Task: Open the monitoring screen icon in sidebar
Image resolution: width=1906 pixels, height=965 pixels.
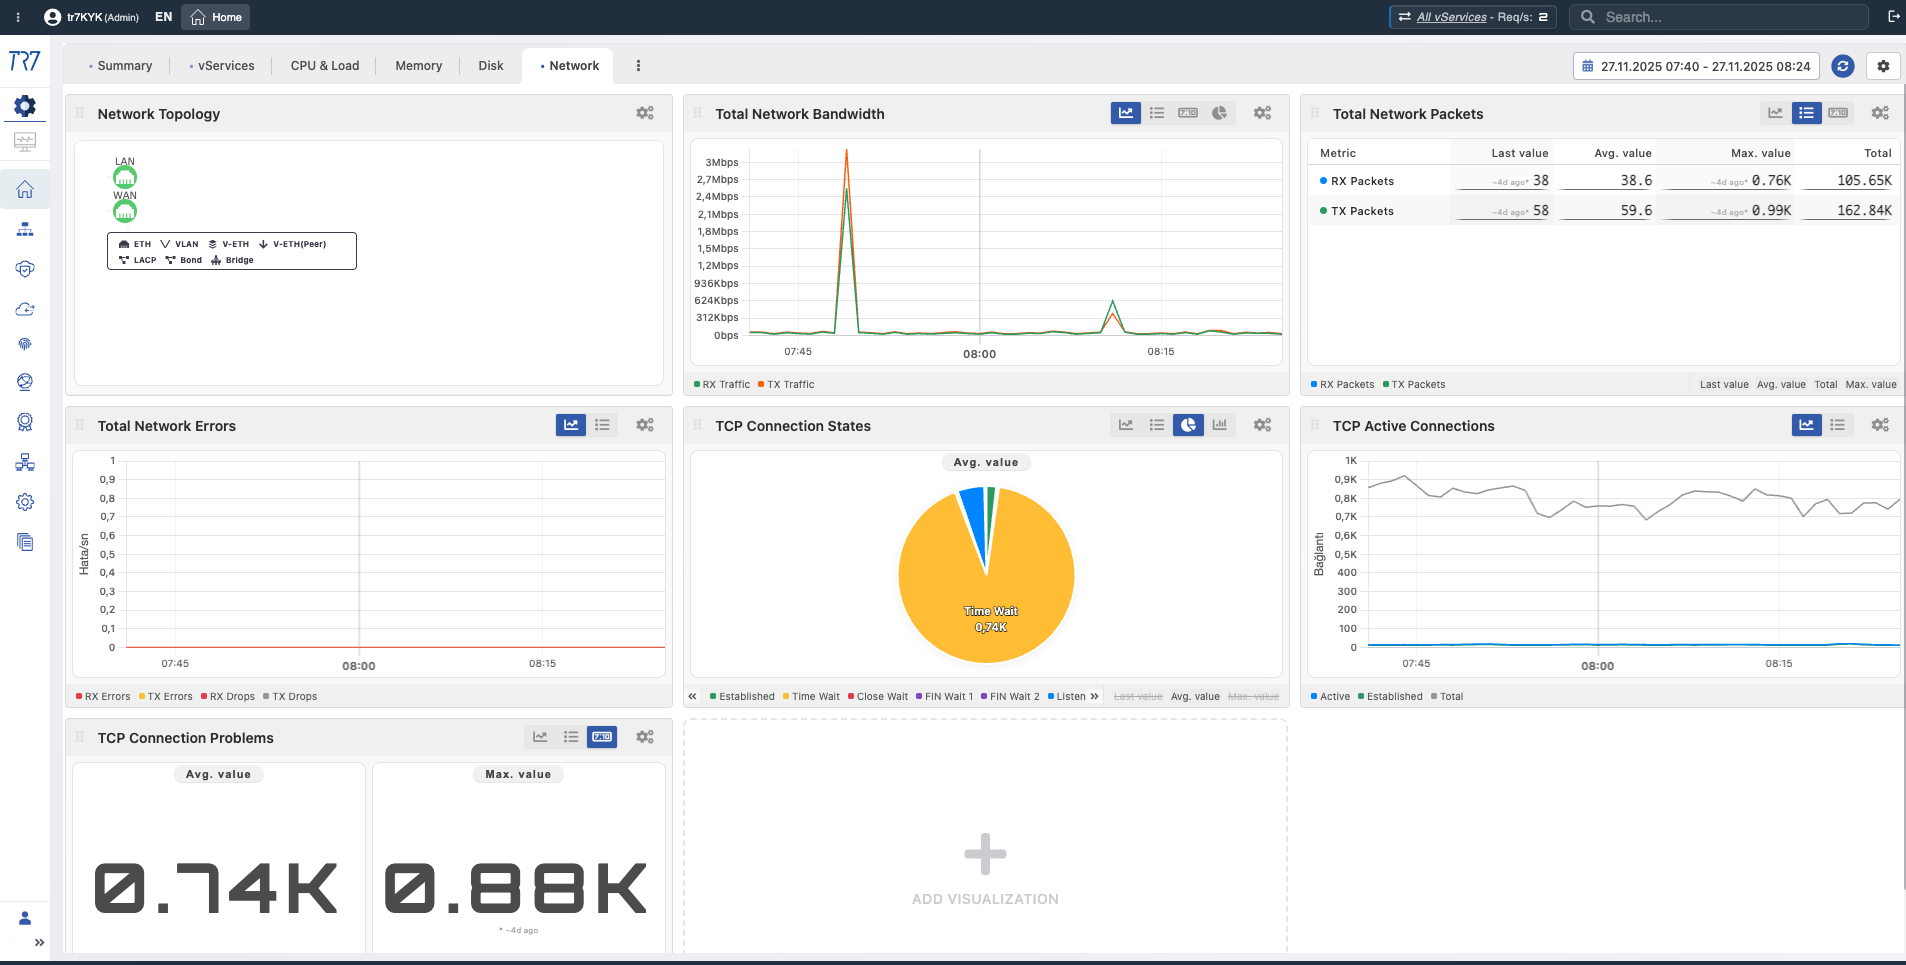Action: tap(25, 141)
